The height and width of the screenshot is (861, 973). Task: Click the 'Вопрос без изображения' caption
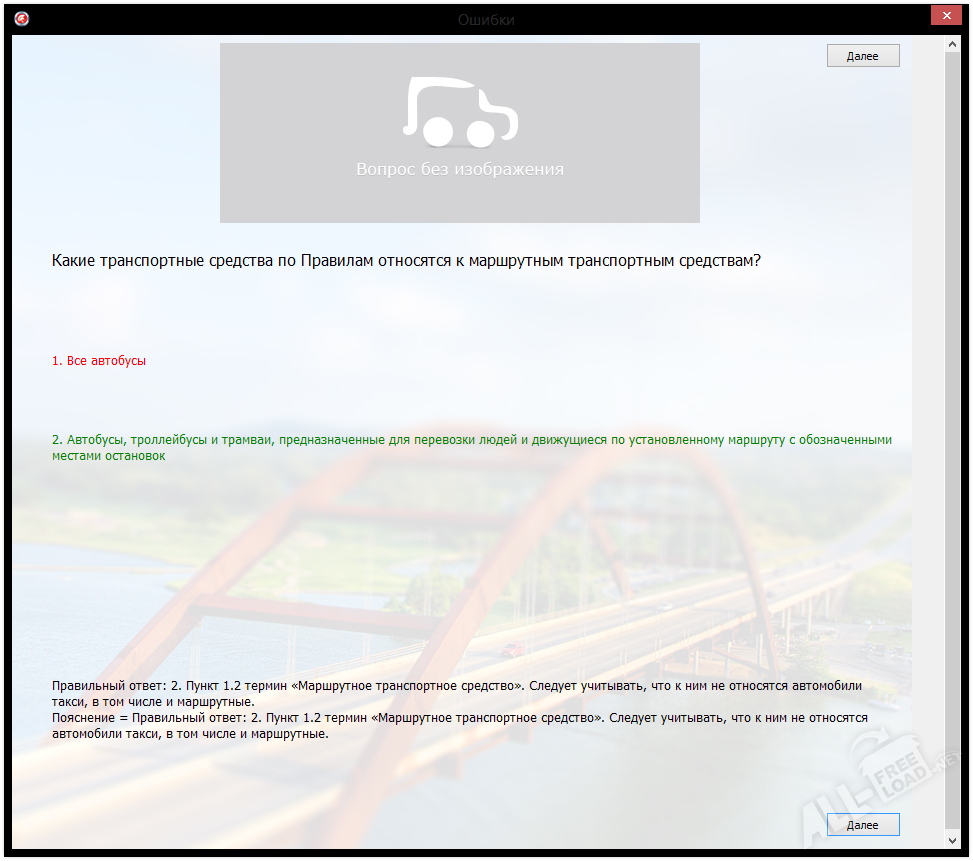(x=460, y=170)
